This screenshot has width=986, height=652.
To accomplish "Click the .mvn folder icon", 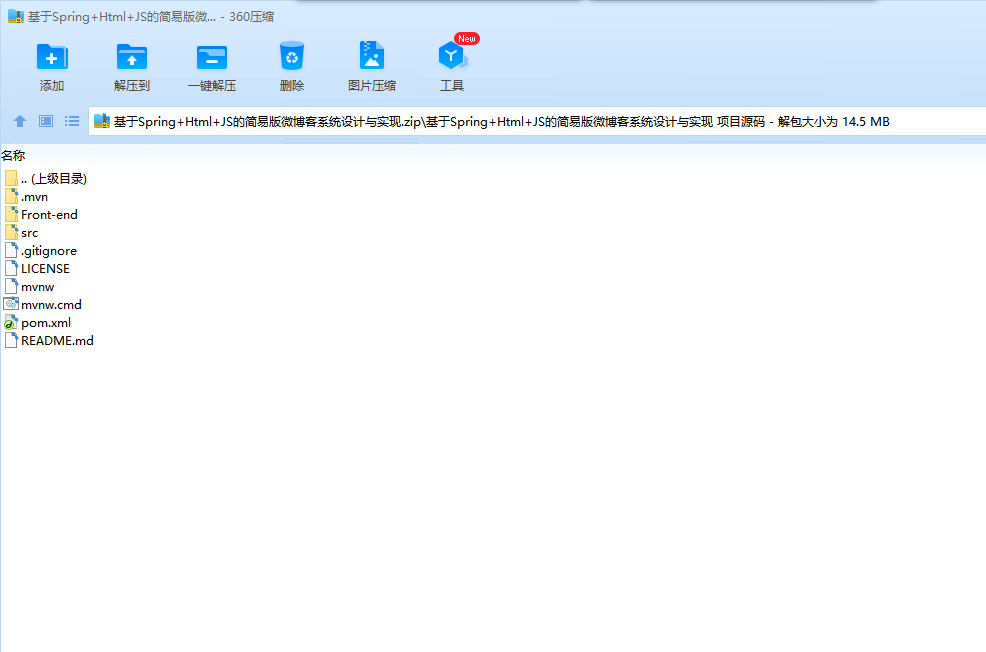I will (11, 196).
